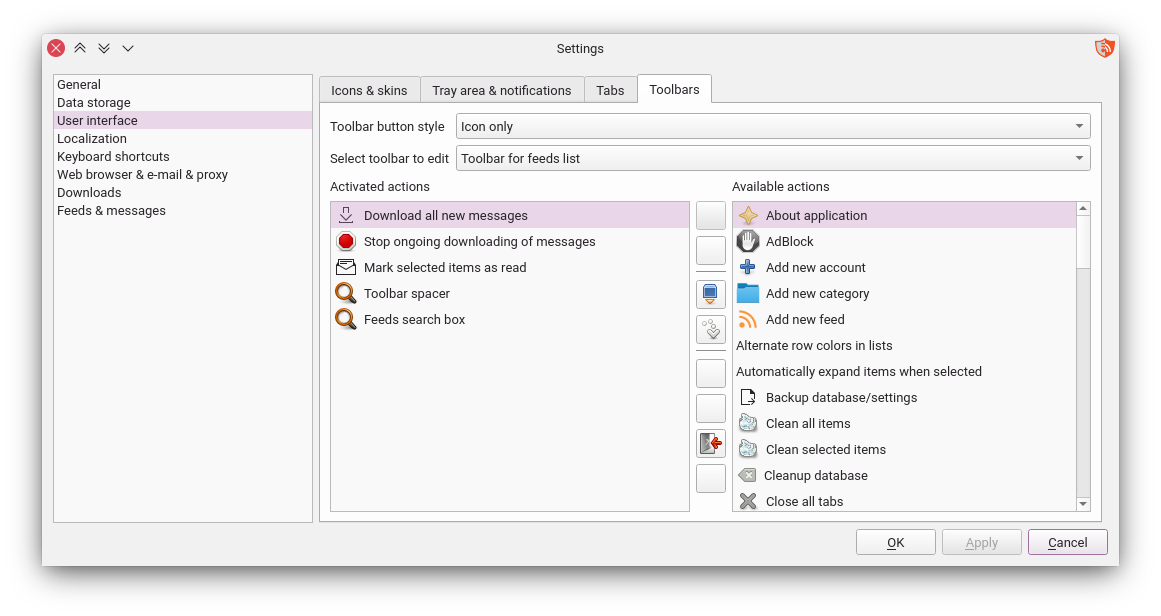Click the X icon for Close all tabs
This screenshot has height=616, width=1161.
pyautogui.click(x=748, y=501)
